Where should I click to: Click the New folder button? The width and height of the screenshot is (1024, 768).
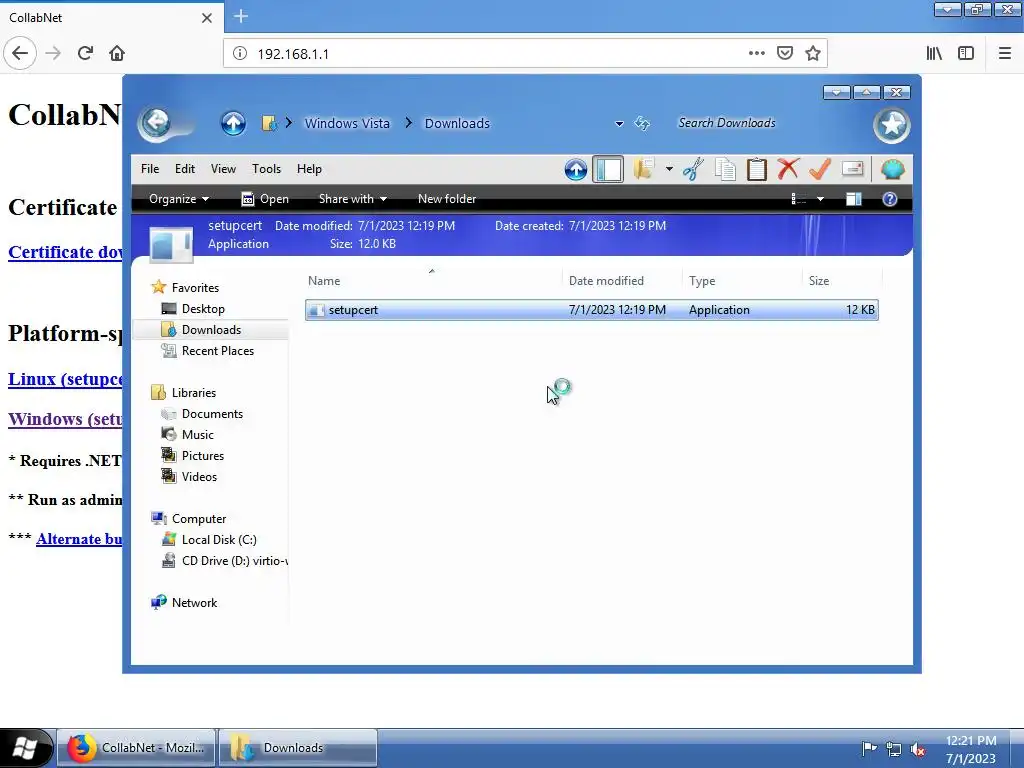pyautogui.click(x=447, y=199)
